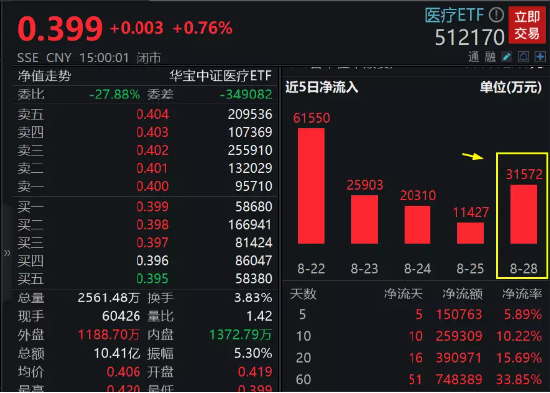Click the 委比 value -27.88%

click(115, 94)
